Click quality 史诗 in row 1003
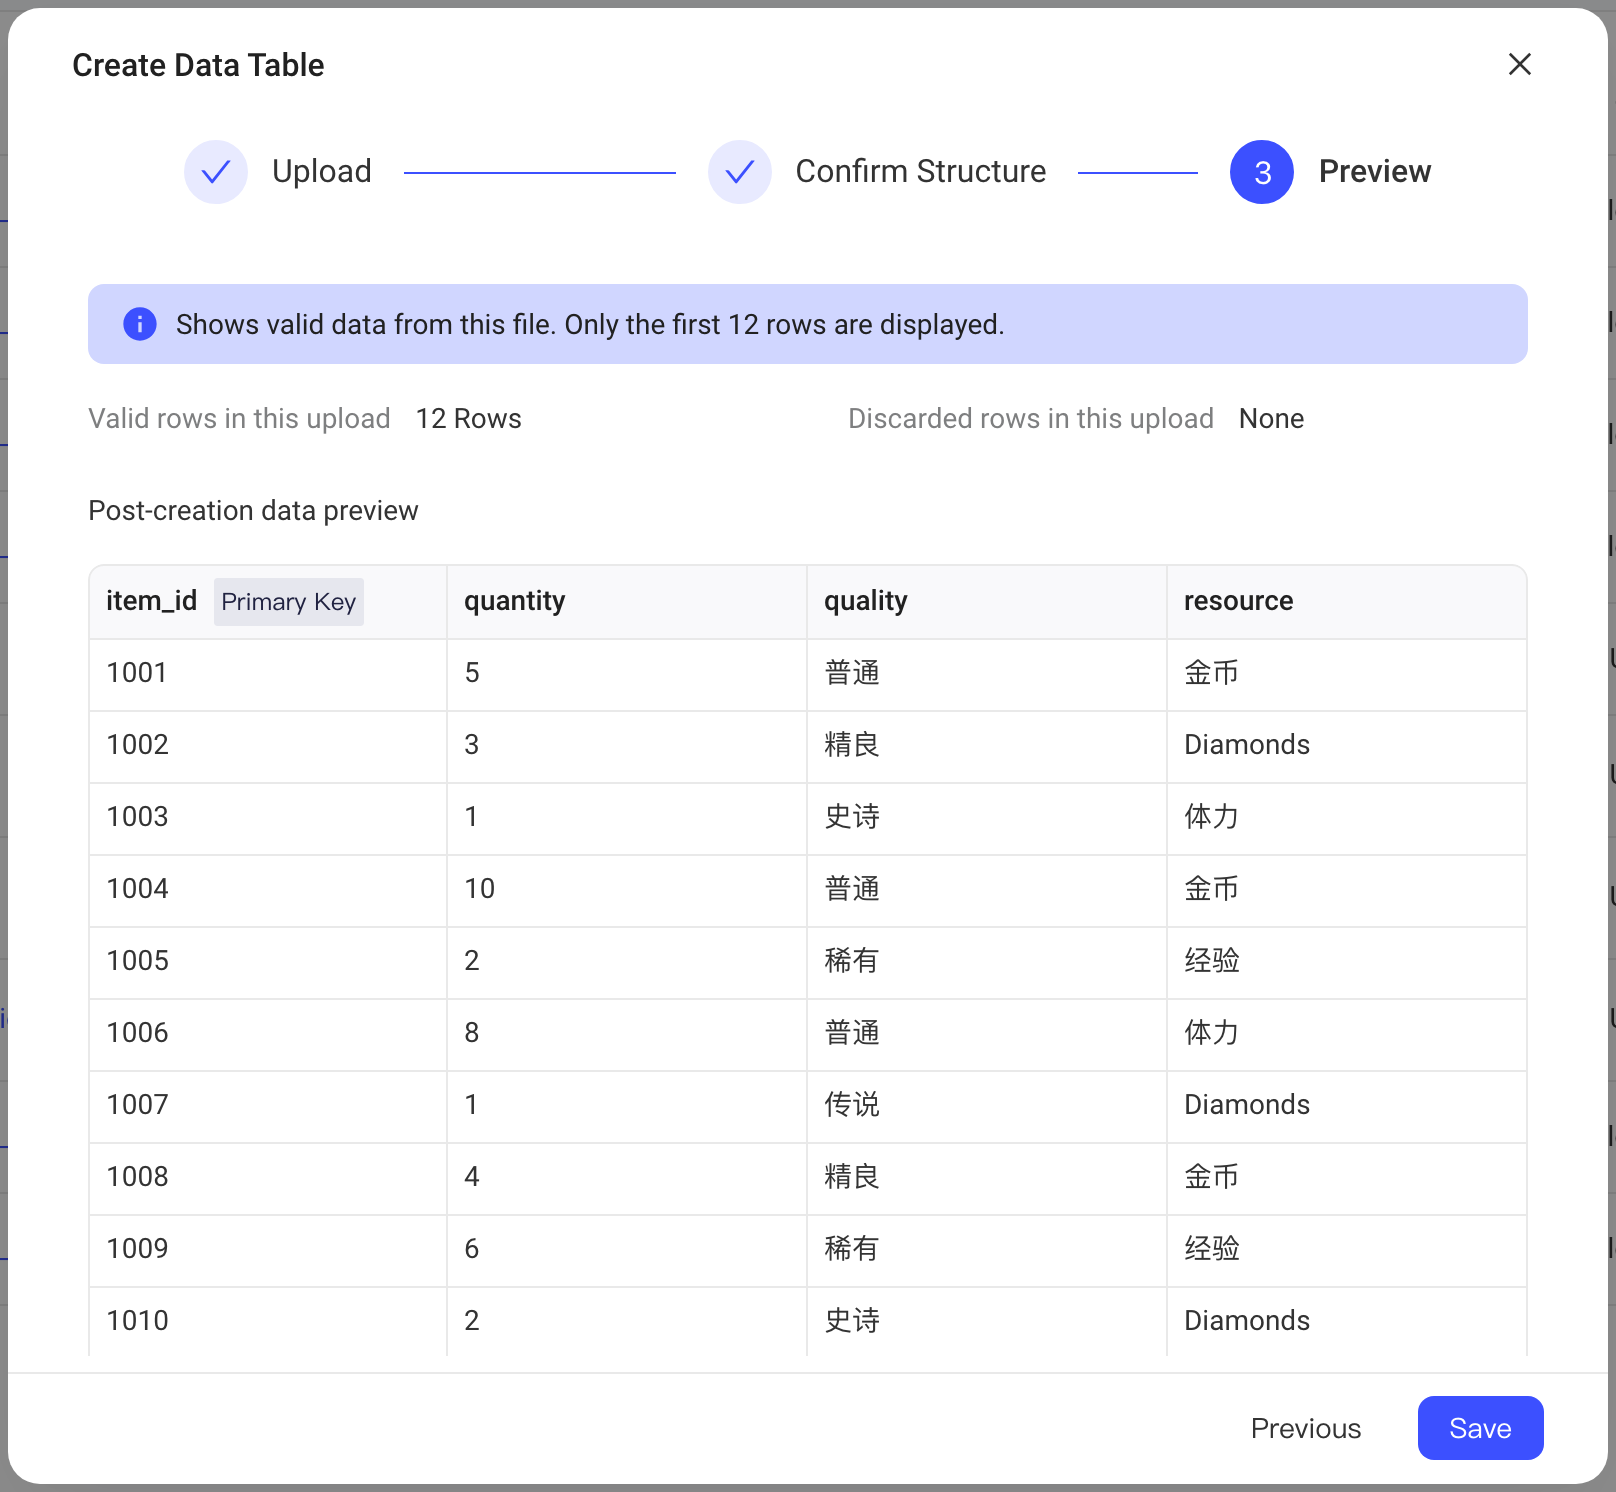1616x1492 pixels. tap(987, 819)
